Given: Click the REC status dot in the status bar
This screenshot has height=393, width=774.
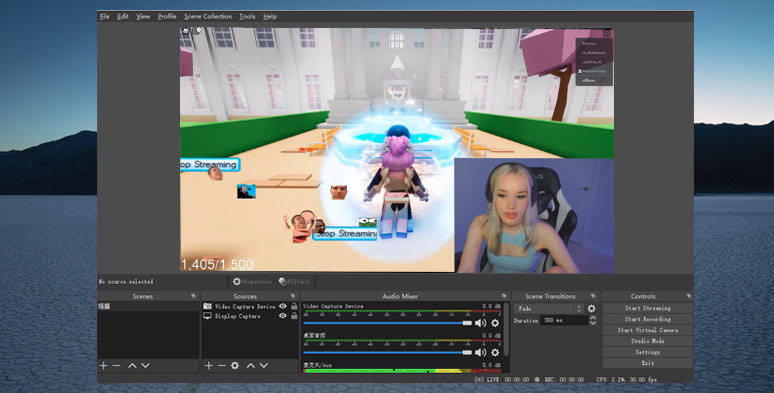Looking at the screenshot, I should point(537,380).
